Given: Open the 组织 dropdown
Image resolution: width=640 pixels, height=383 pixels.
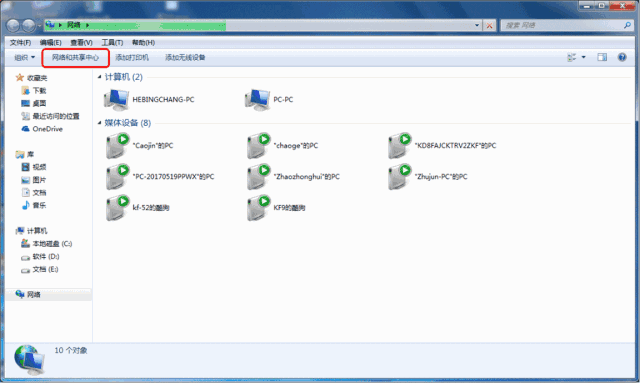Looking at the screenshot, I should pos(24,58).
